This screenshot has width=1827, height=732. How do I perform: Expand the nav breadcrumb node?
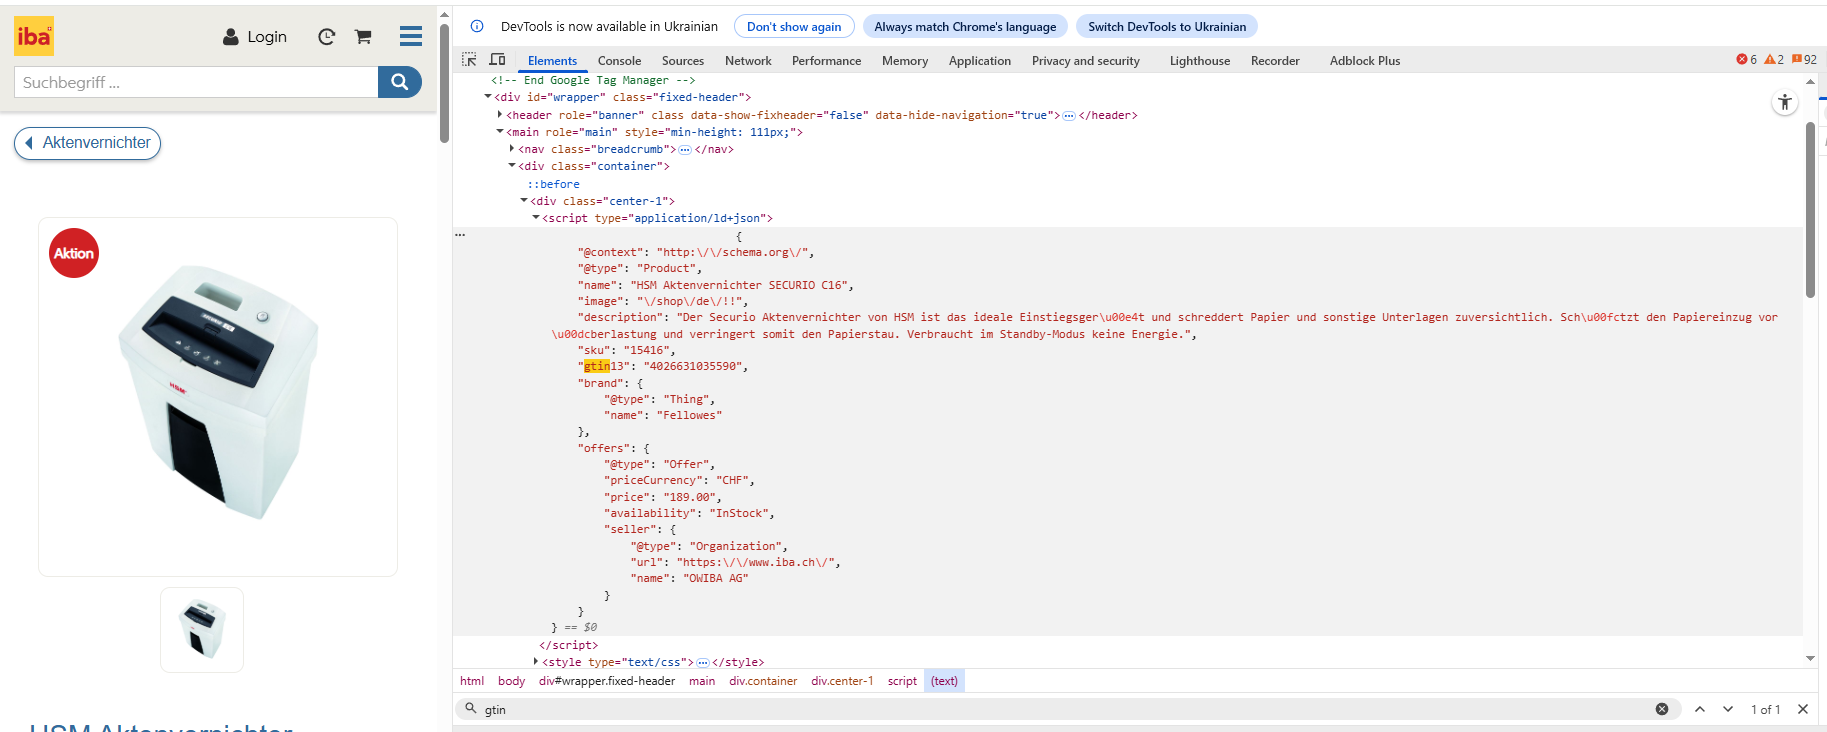[512, 149]
